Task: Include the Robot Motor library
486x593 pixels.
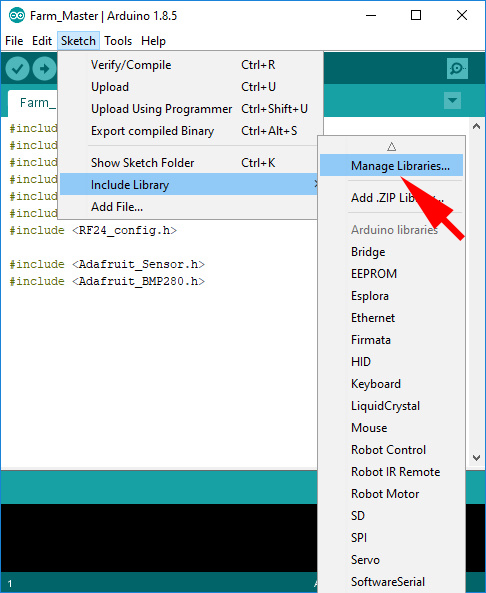Action: pyautogui.click(x=391, y=494)
